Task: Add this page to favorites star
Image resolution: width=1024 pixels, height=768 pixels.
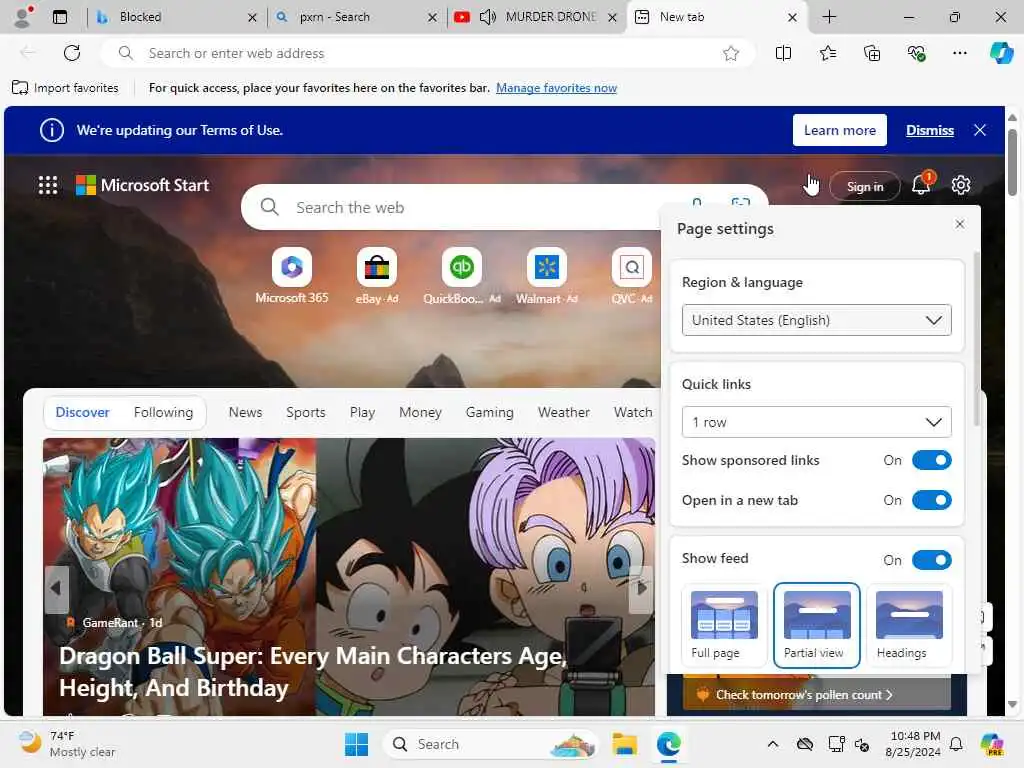Action: click(731, 53)
